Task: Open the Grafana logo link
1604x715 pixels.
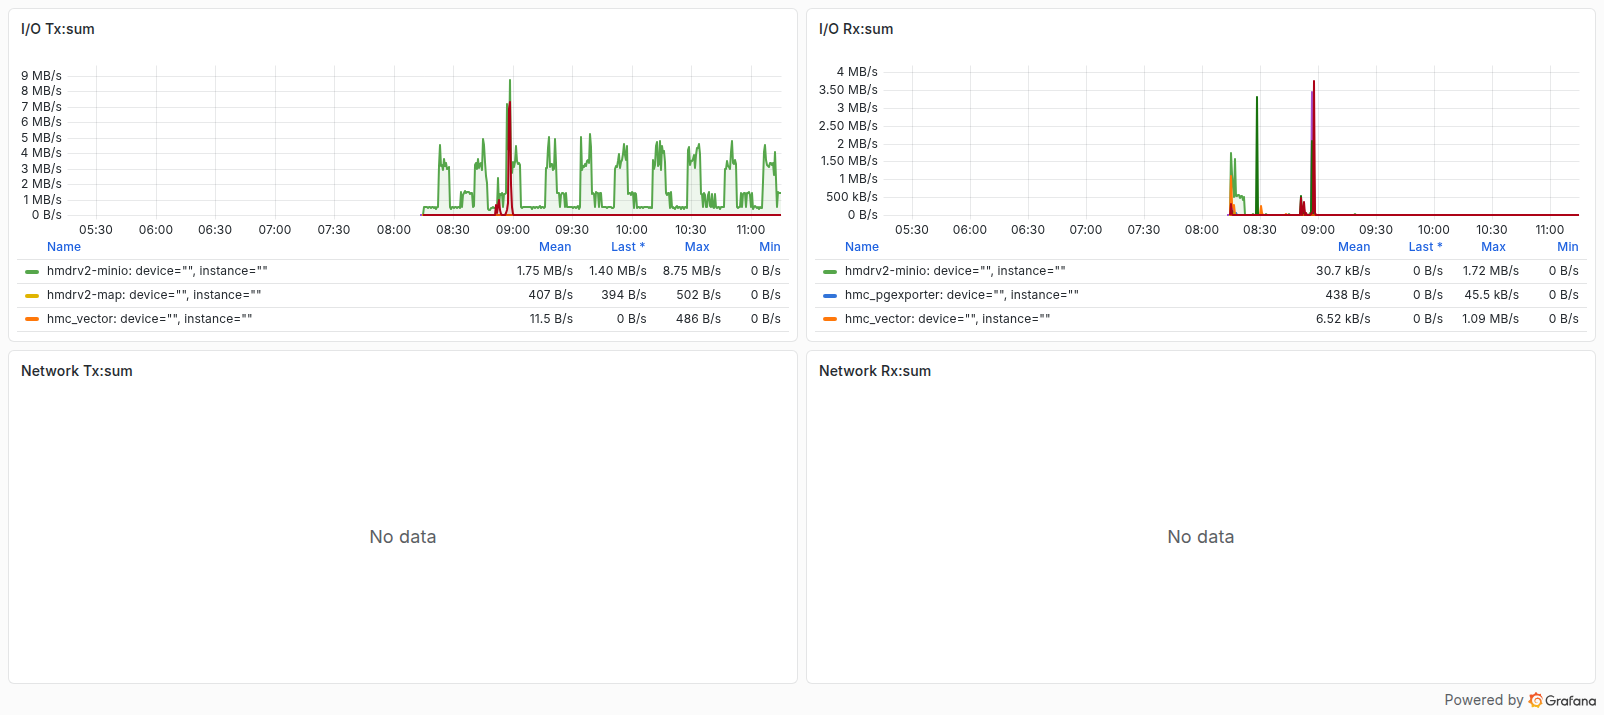Action: coord(1562,700)
